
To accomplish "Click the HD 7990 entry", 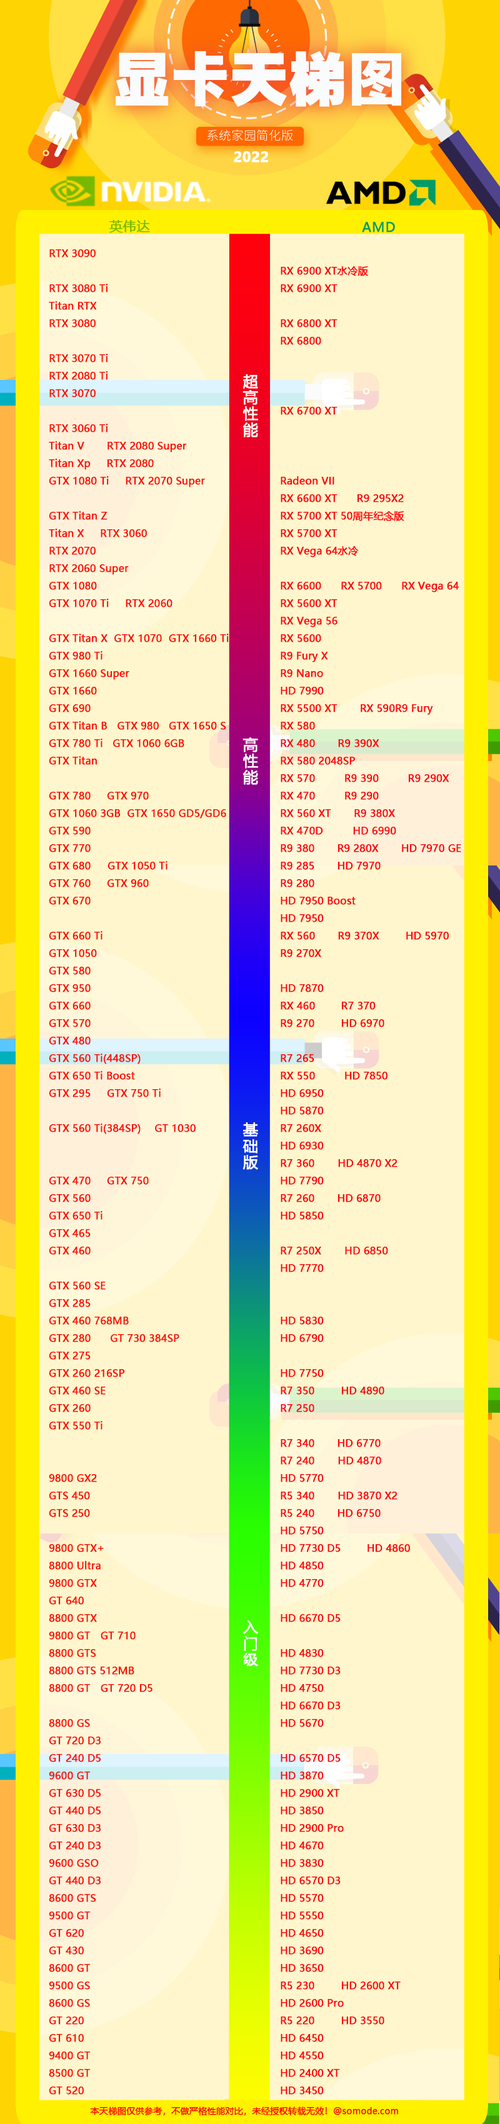I will [302, 691].
